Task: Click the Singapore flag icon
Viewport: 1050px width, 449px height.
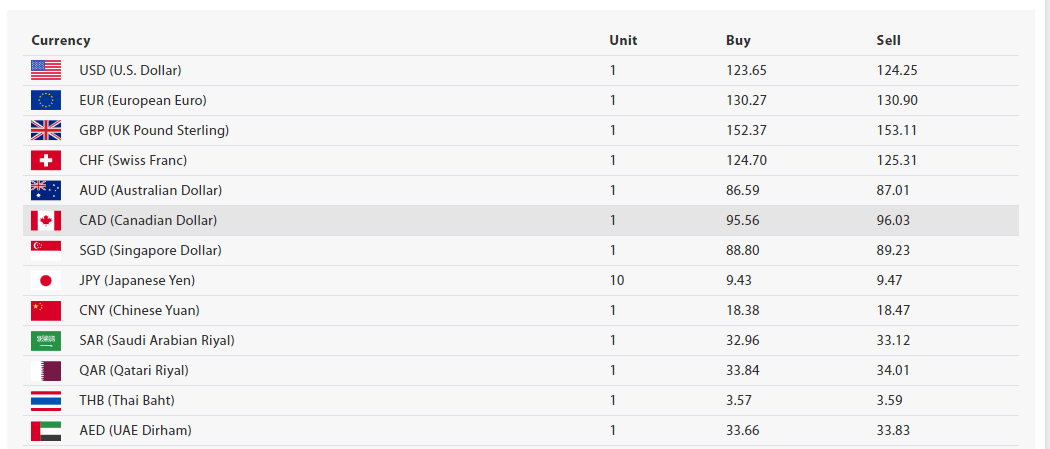Action: (46, 250)
